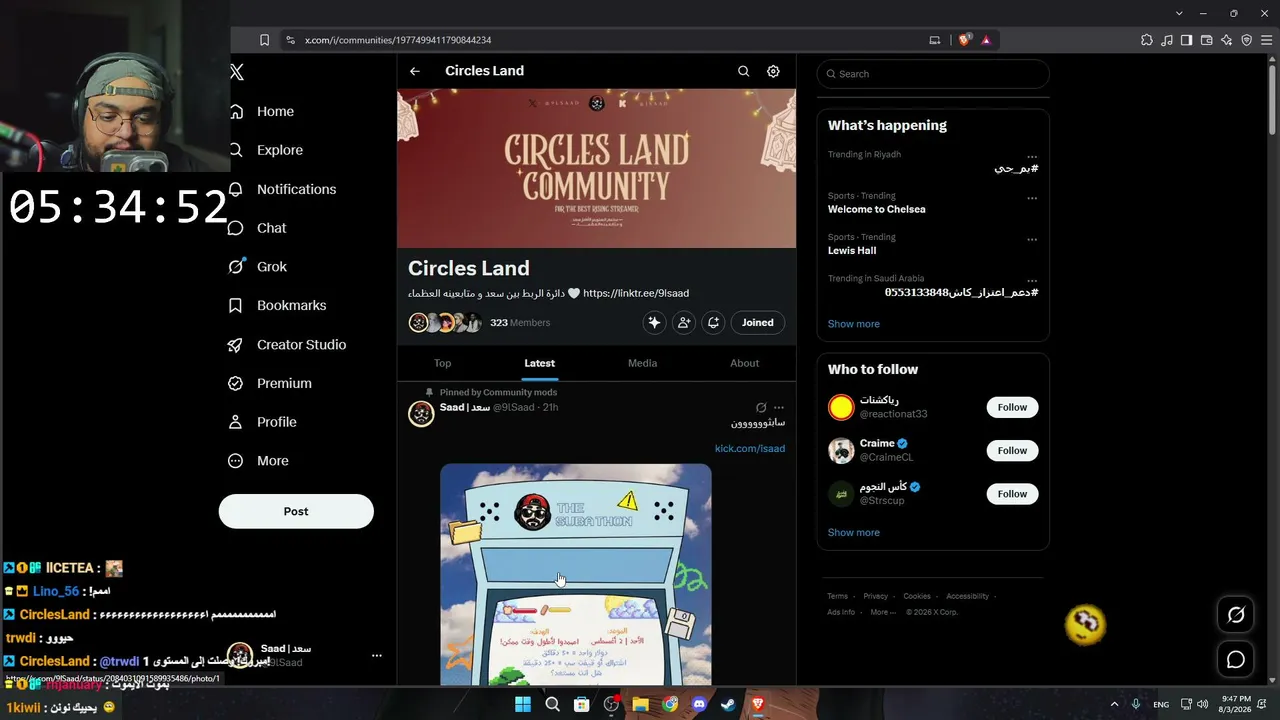Open the kick.com/lsaad link

coord(750,448)
